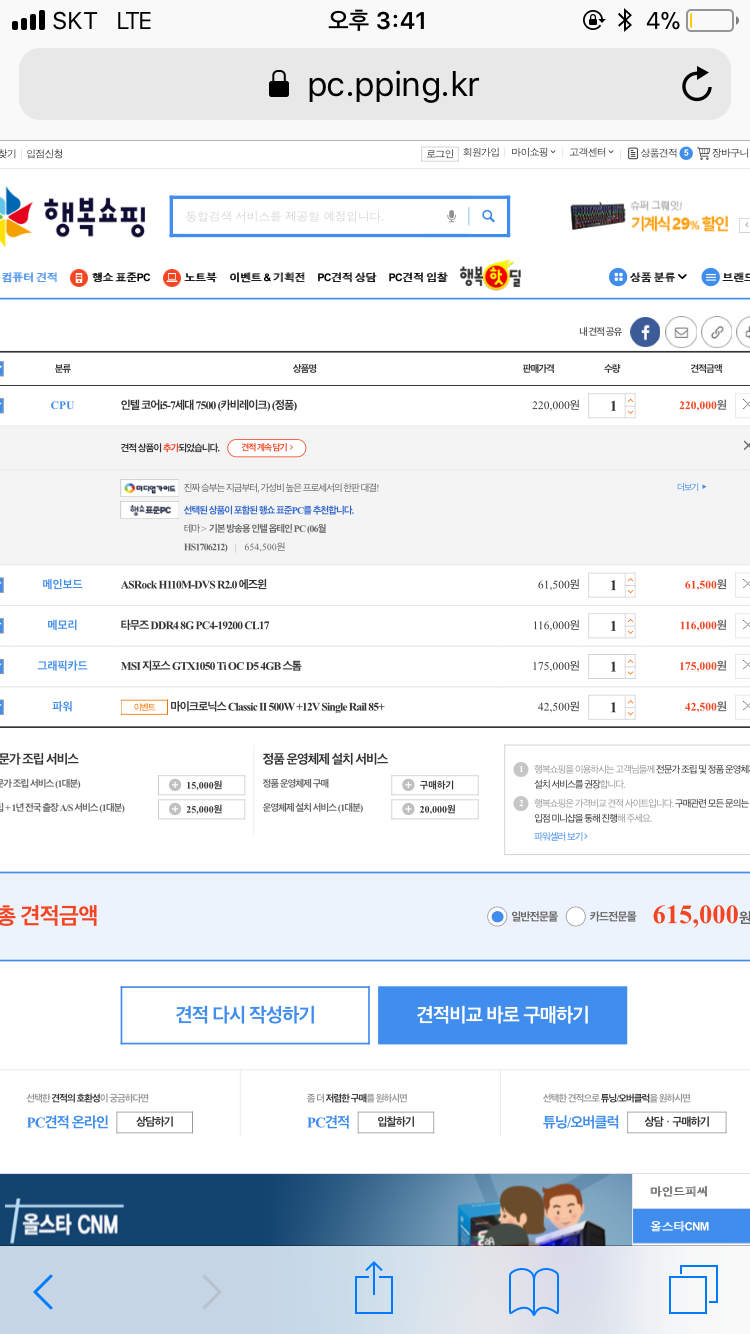Remove the 메모리 row with X
This screenshot has width=750, height=1334.
point(743,625)
